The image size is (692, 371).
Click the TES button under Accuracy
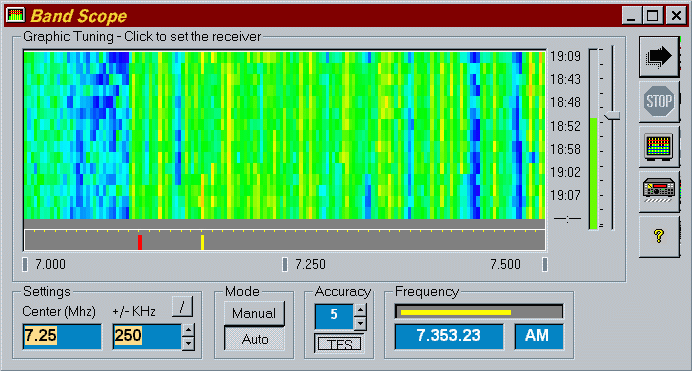339,344
